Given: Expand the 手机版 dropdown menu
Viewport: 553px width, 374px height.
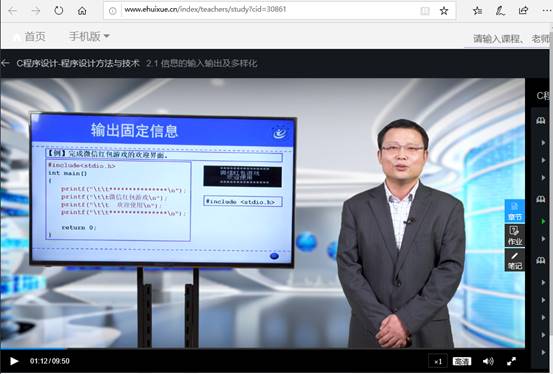Looking at the screenshot, I should click(x=89, y=36).
